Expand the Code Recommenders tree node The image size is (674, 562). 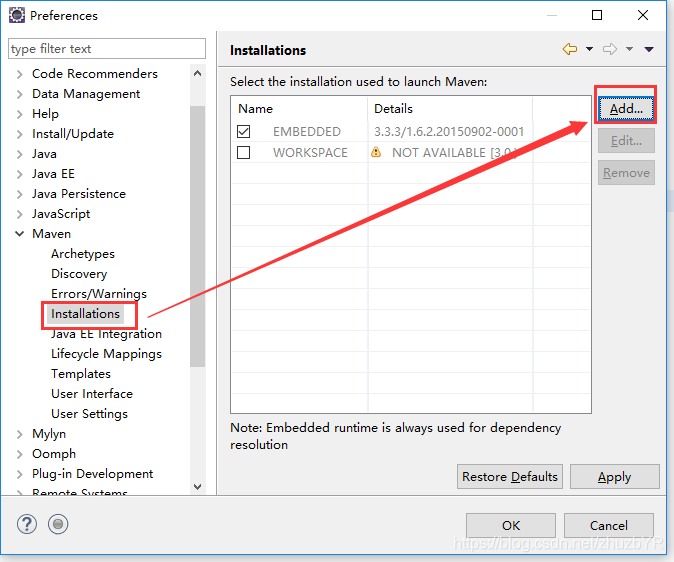(19, 74)
